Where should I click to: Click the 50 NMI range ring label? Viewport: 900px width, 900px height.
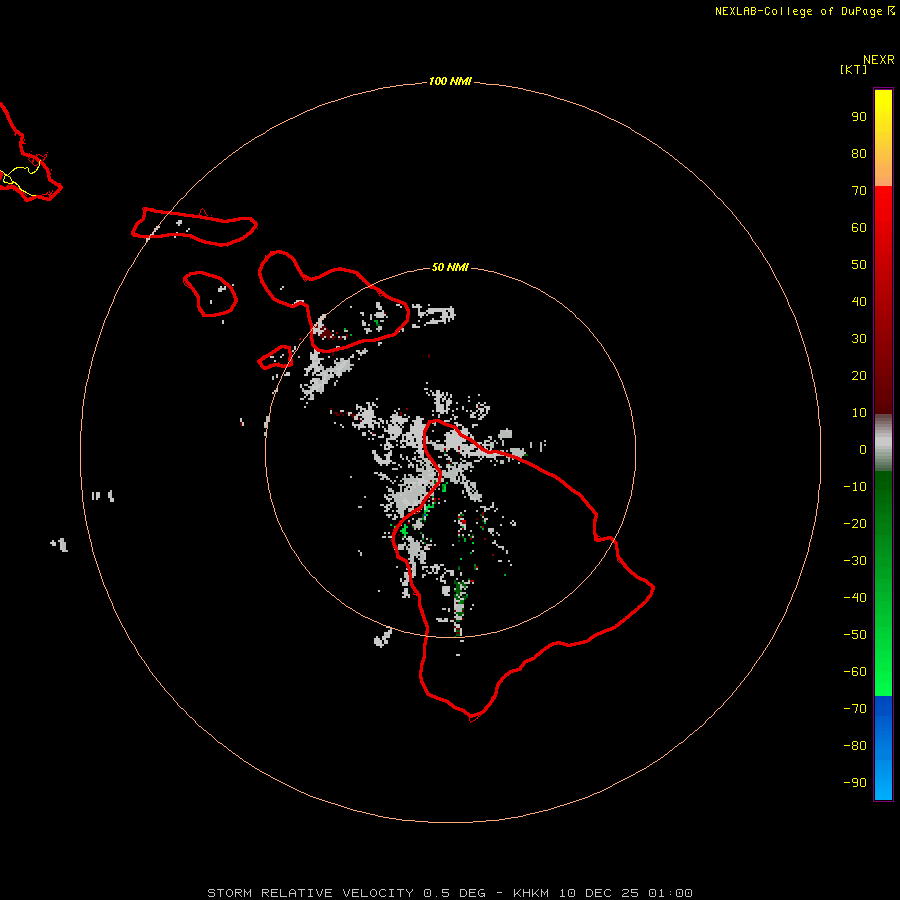coord(450,267)
